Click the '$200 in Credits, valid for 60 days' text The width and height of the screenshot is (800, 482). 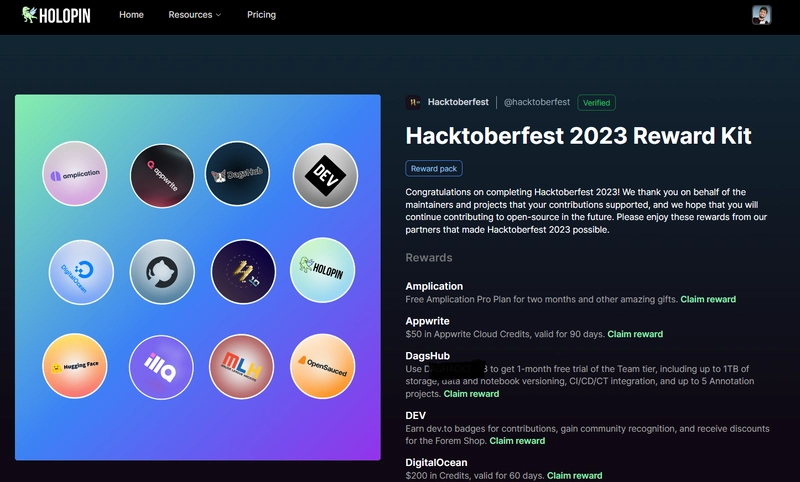coord(475,475)
